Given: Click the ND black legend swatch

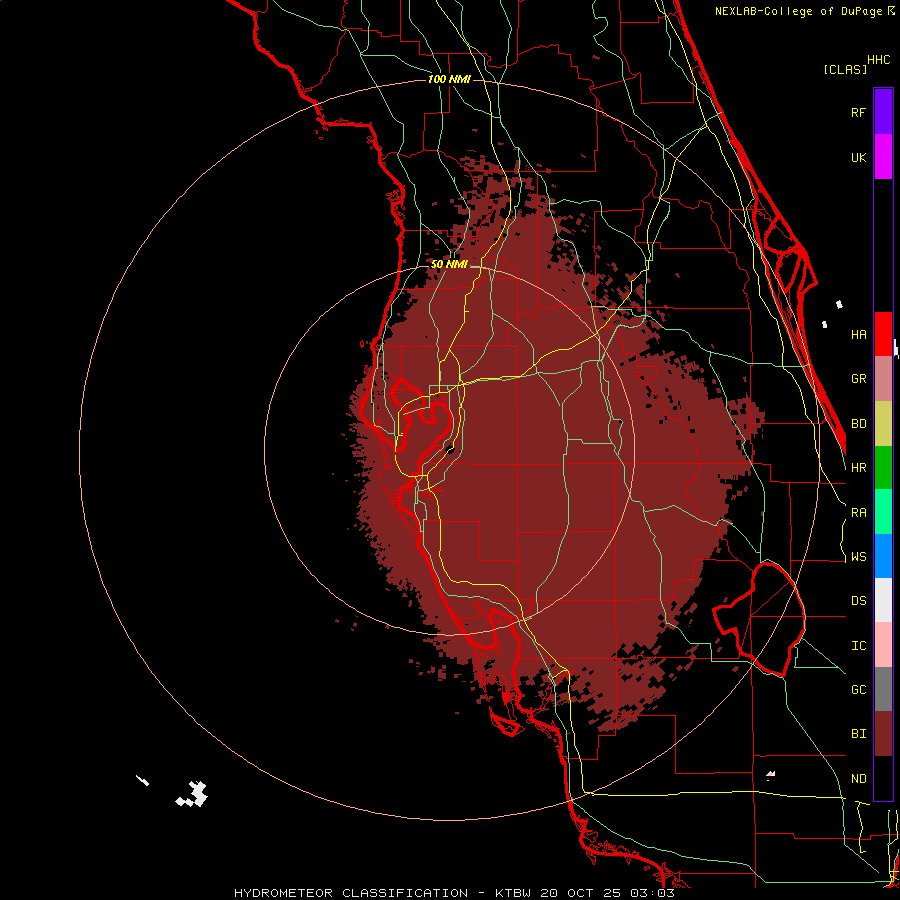Looking at the screenshot, I should (883, 778).
